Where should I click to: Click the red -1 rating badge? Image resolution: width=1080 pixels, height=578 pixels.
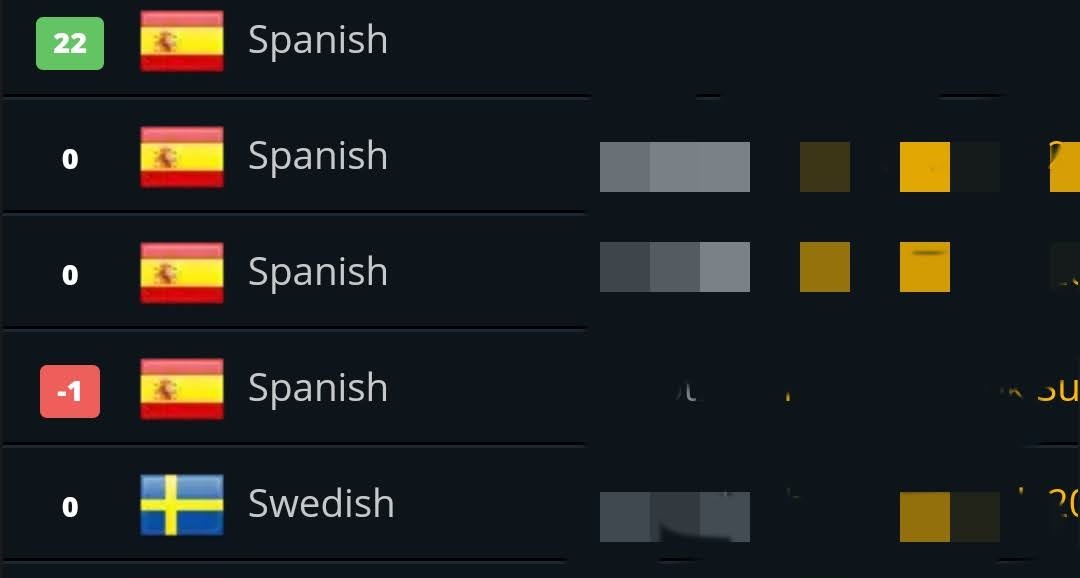coord(70,391)
